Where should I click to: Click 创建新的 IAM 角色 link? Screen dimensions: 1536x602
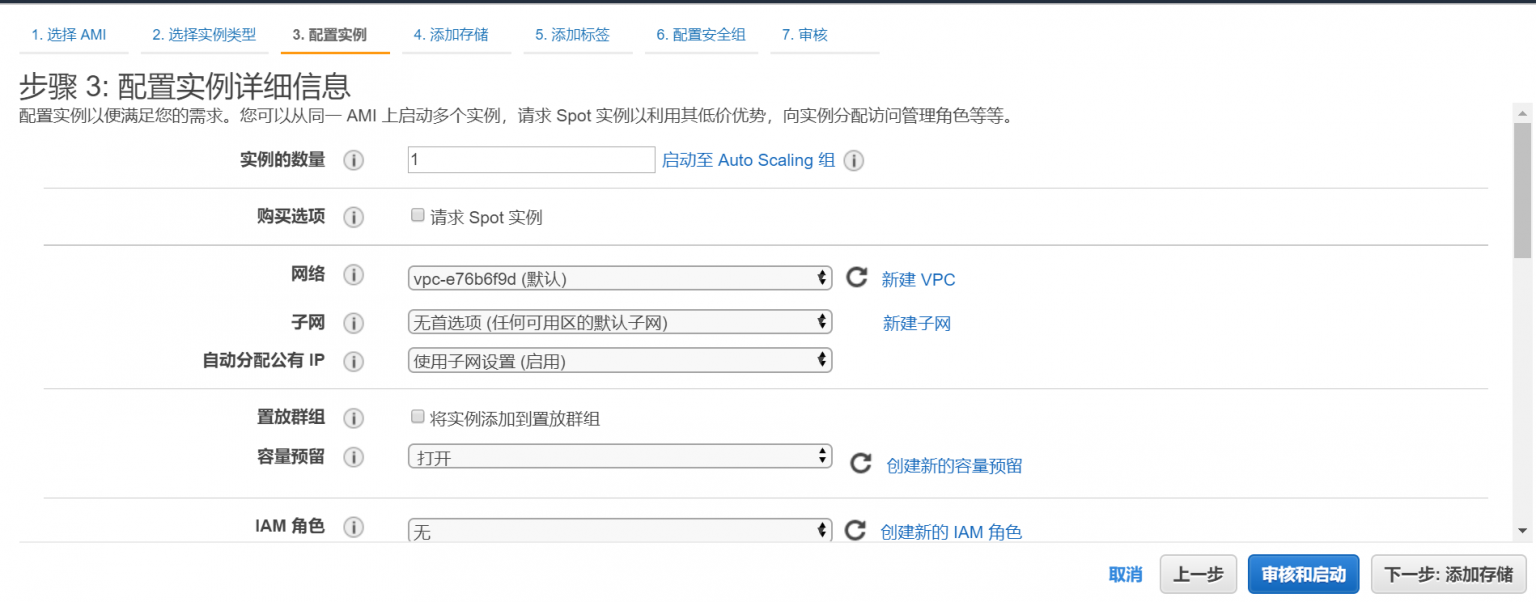pyautogui.click(x=951, y=532)
